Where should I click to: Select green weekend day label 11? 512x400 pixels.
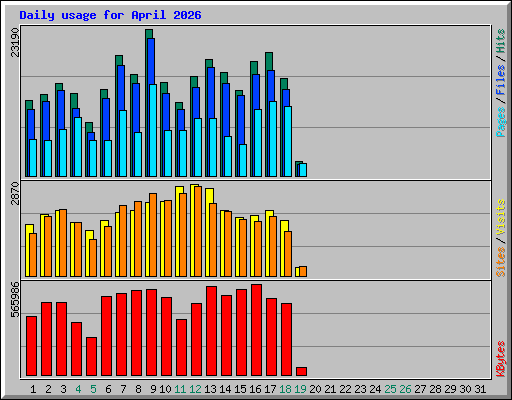click(180, 389)
